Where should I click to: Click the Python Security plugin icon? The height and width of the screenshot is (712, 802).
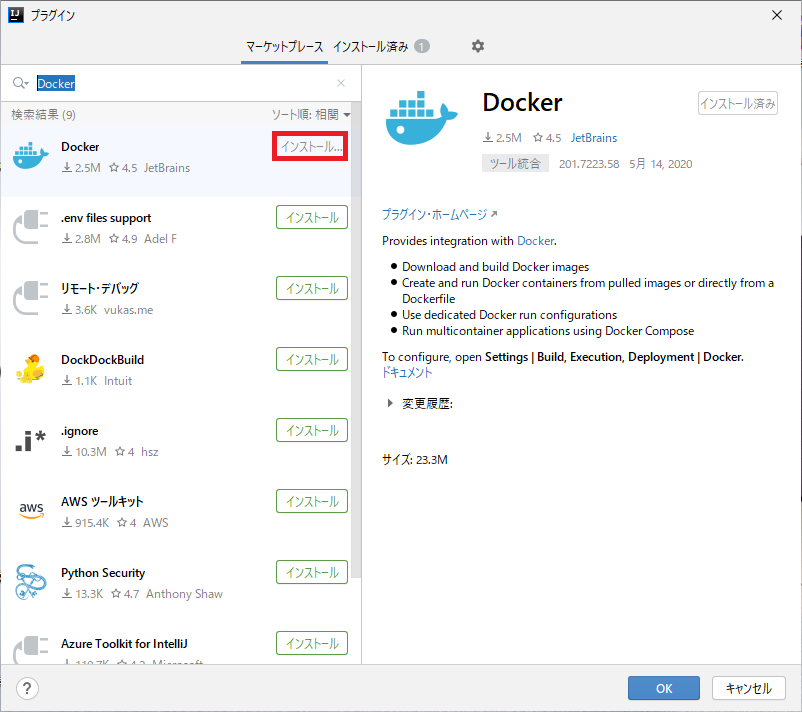(x=31, y=582)
